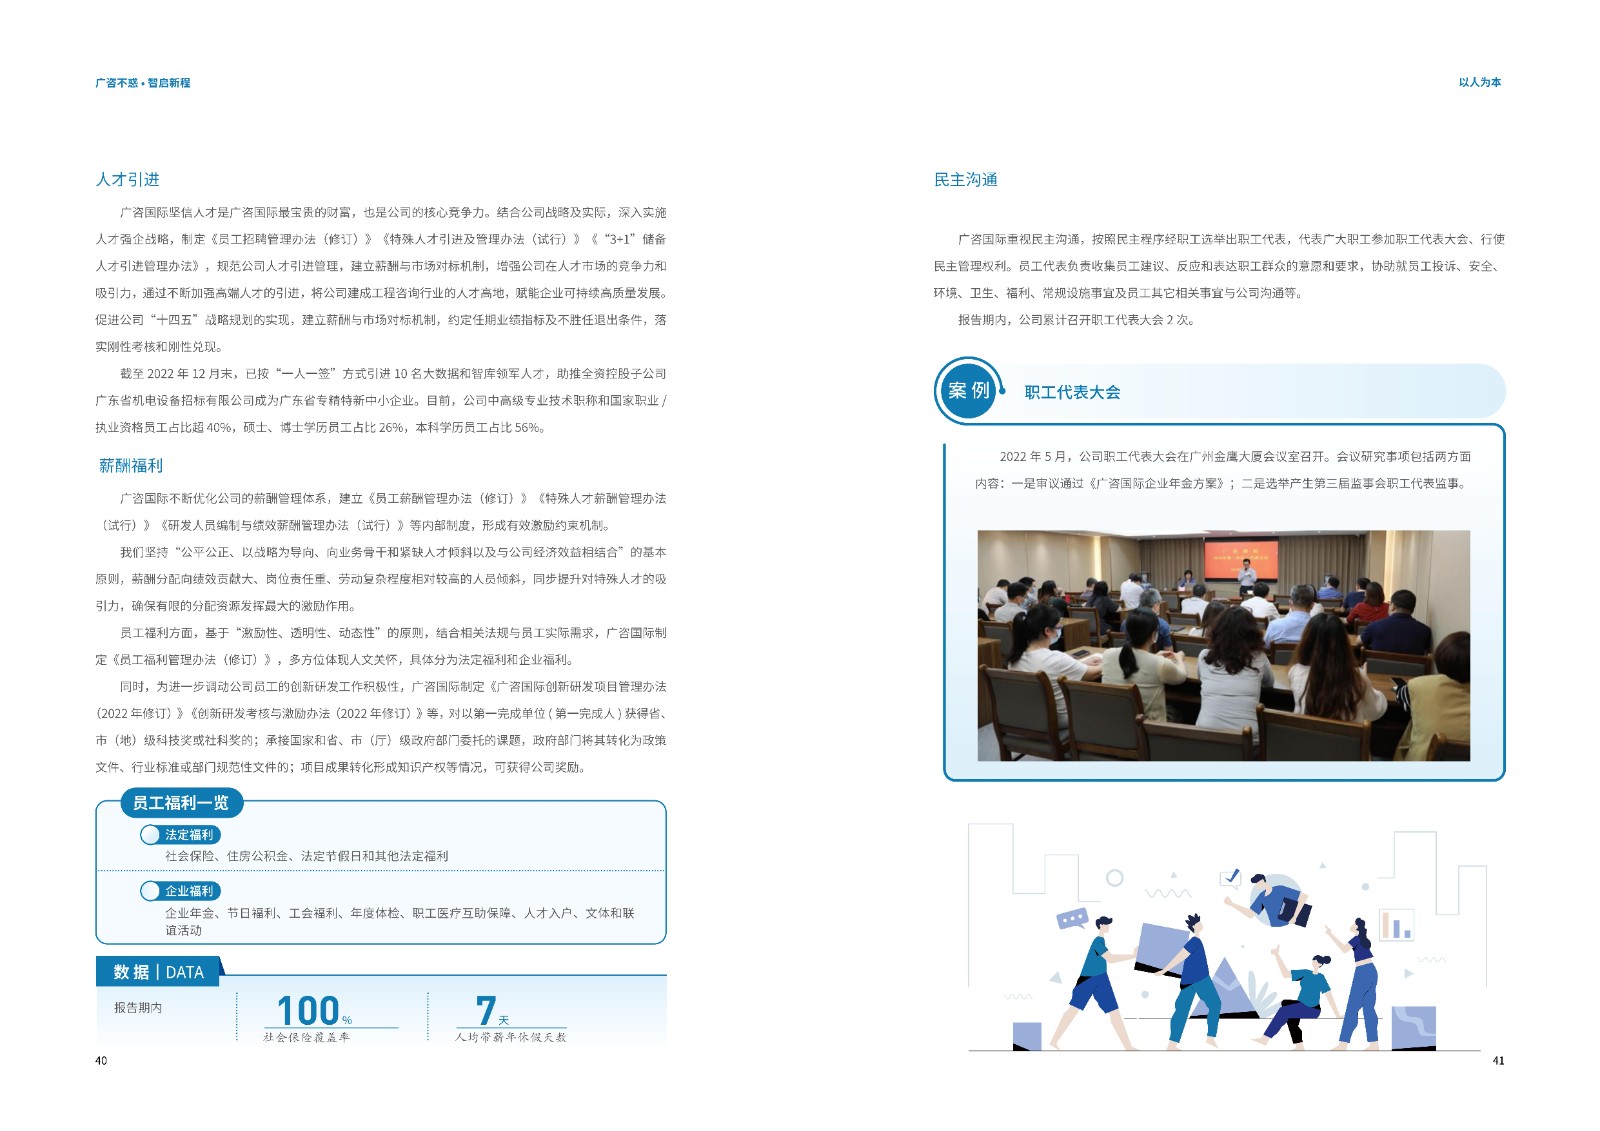Click the 职工代表大会 case title

pos(1072,392)
